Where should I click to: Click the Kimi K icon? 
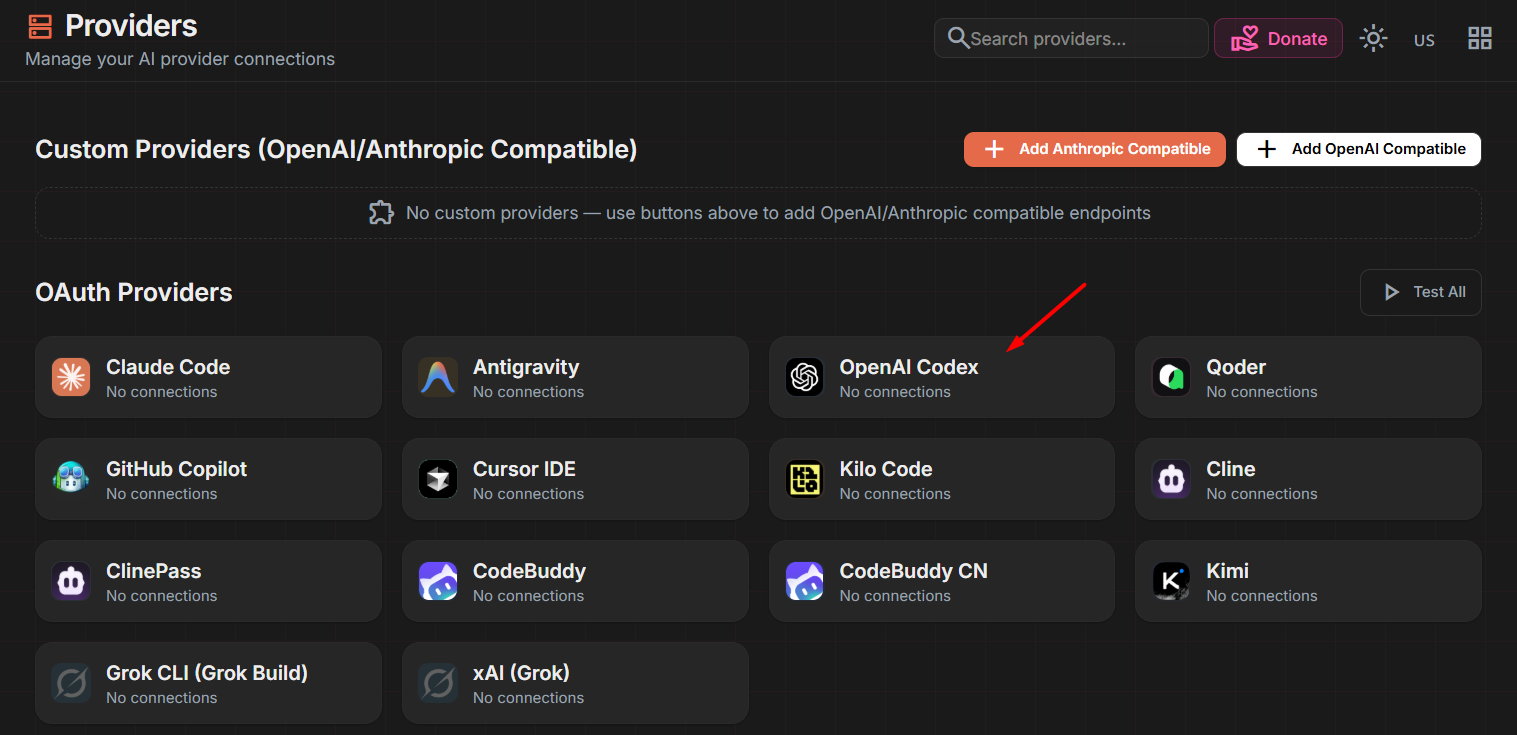click(1171, 581)
